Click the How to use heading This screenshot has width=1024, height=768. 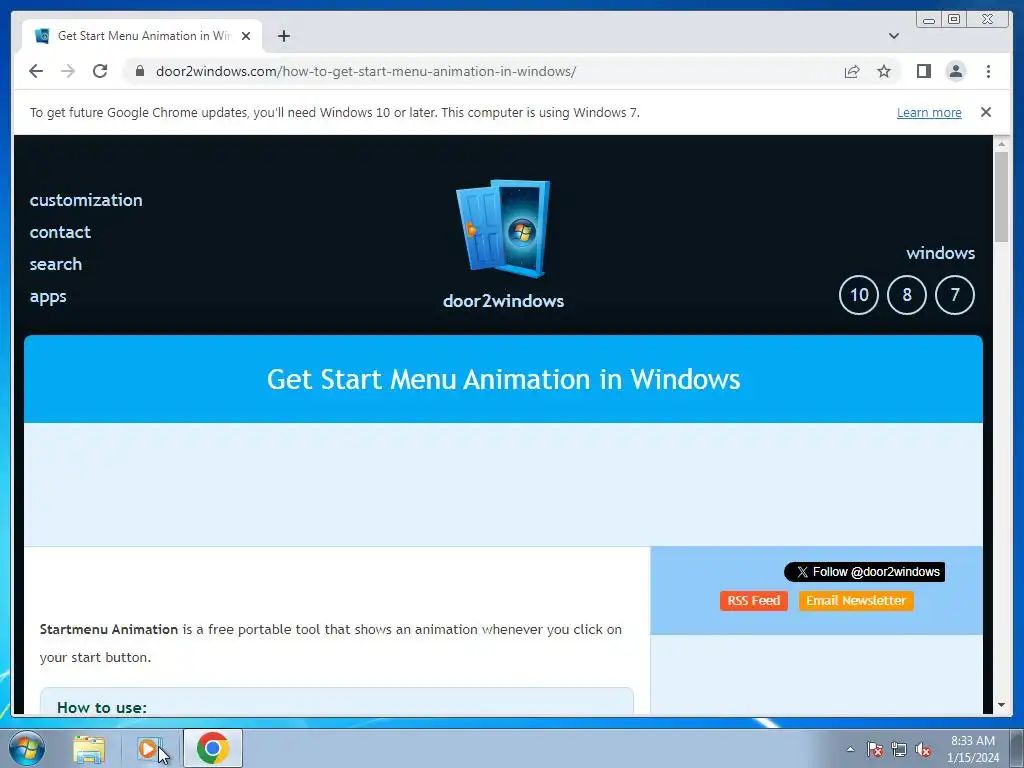tap(102, 707)
